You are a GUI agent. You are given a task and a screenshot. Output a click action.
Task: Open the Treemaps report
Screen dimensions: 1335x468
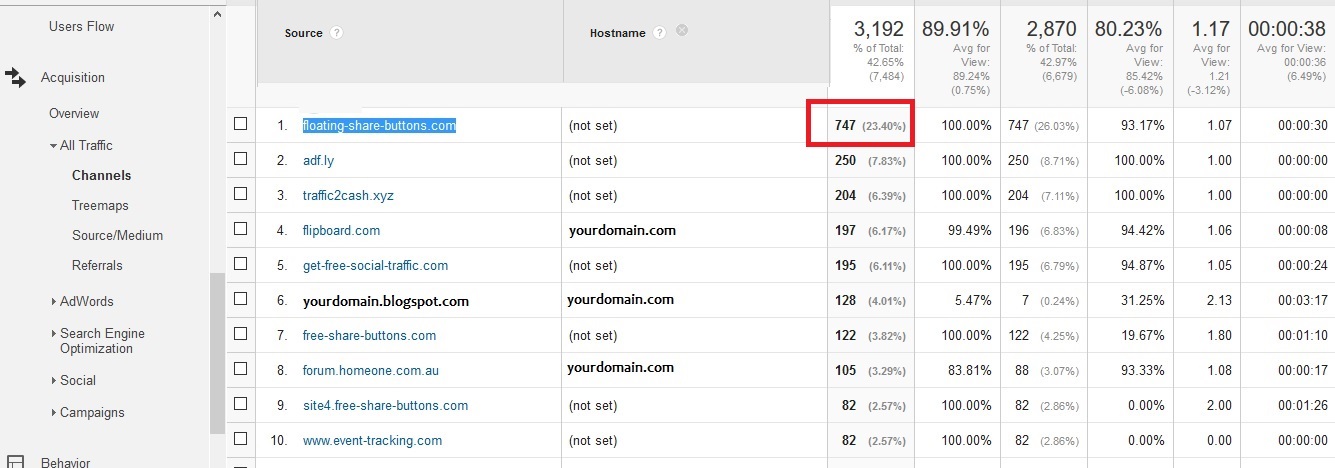pyautogui.click(x=100, y=205)
